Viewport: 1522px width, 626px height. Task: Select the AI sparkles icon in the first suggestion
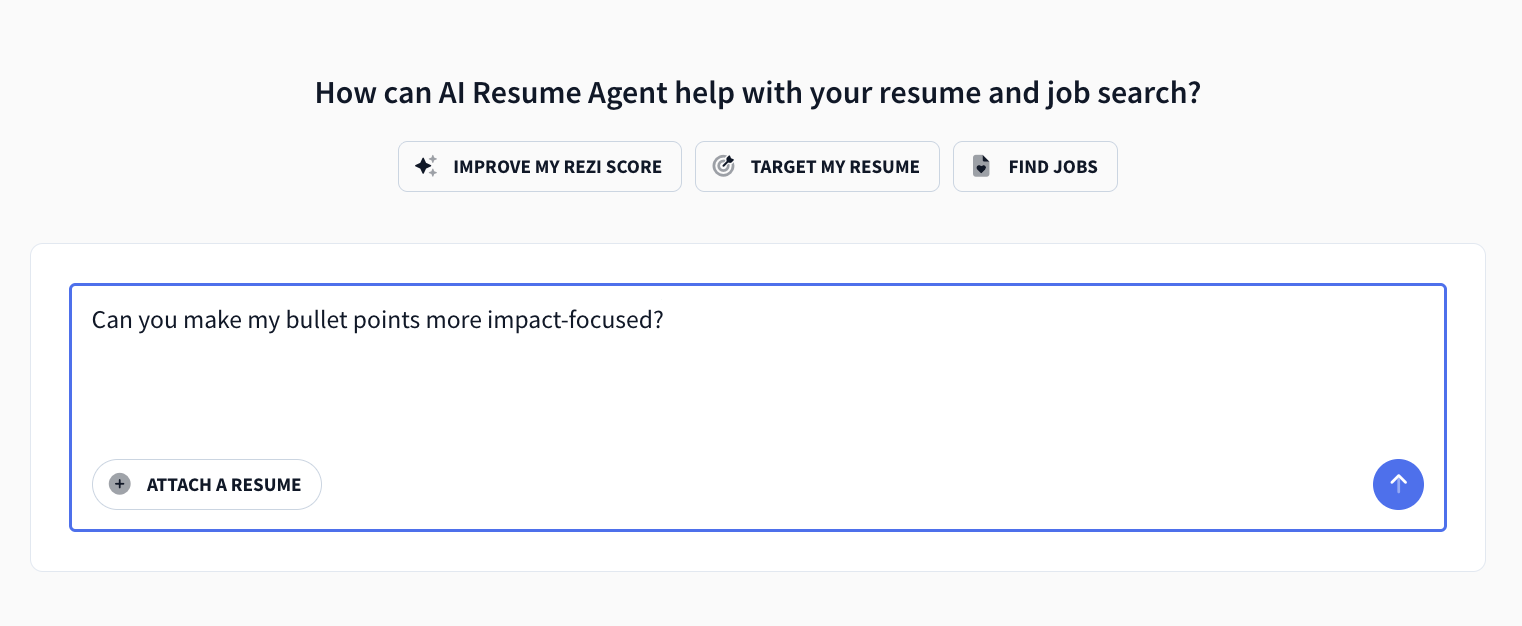[425, 166]
